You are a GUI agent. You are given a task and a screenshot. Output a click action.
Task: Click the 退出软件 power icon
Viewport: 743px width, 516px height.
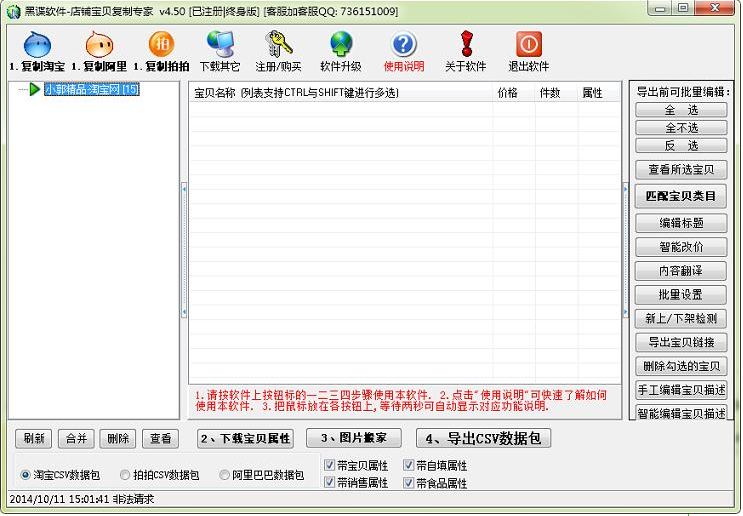coord(528,46)
